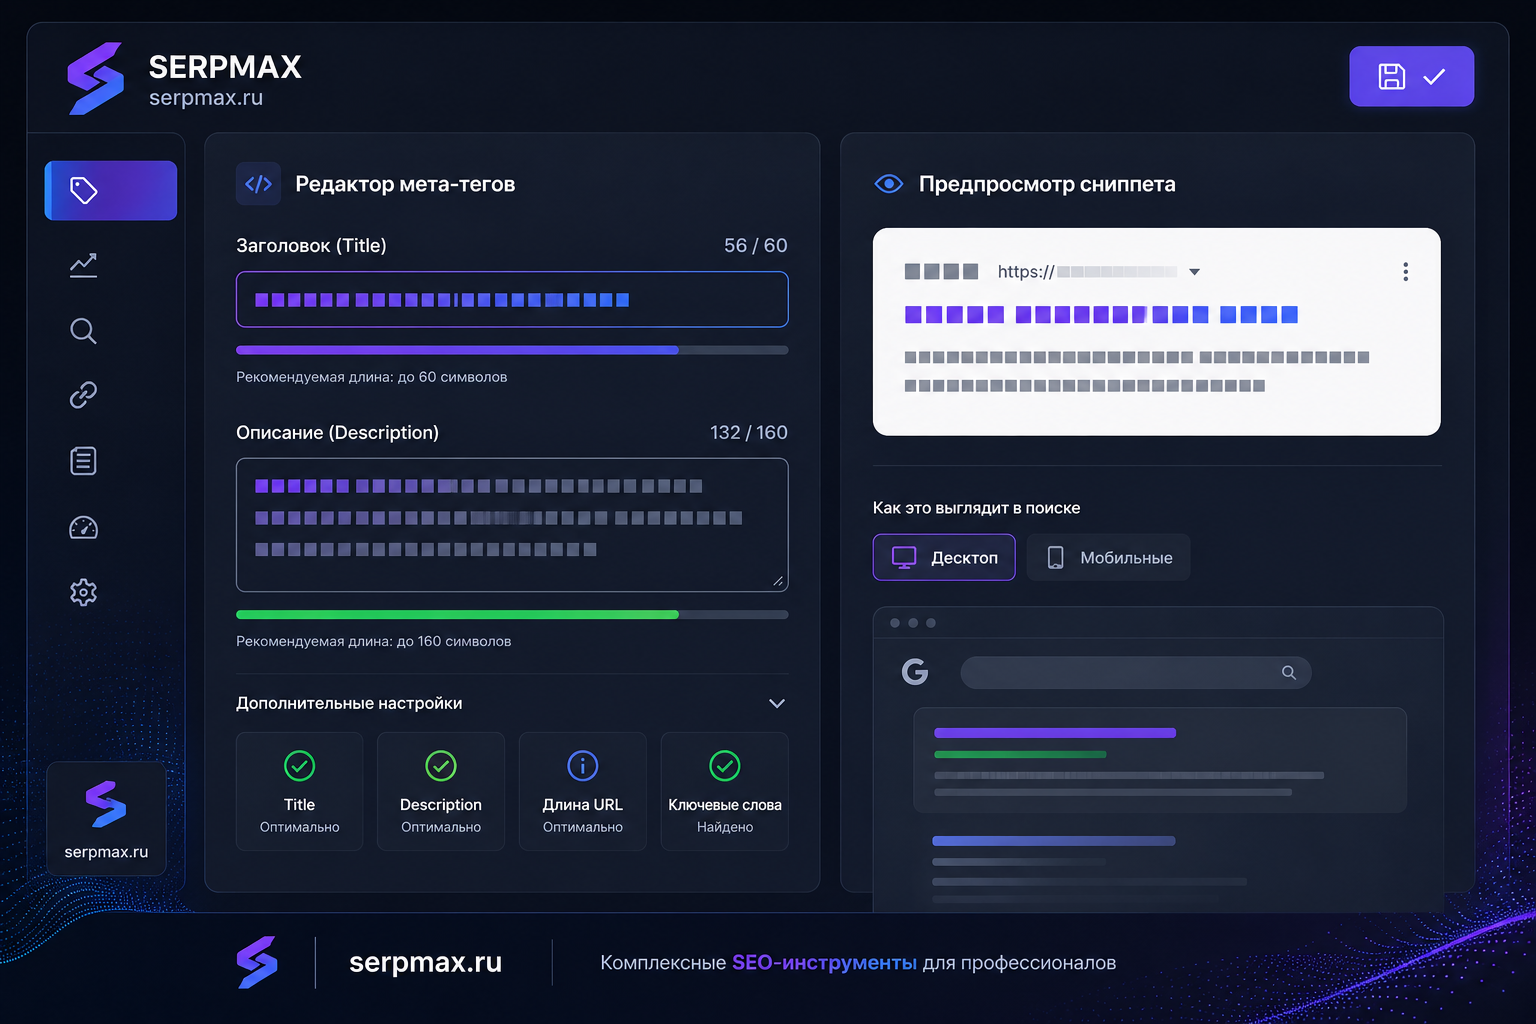1536x1024 pixels.
Task: Click the Title length progress bar
Action: [512, 350]
